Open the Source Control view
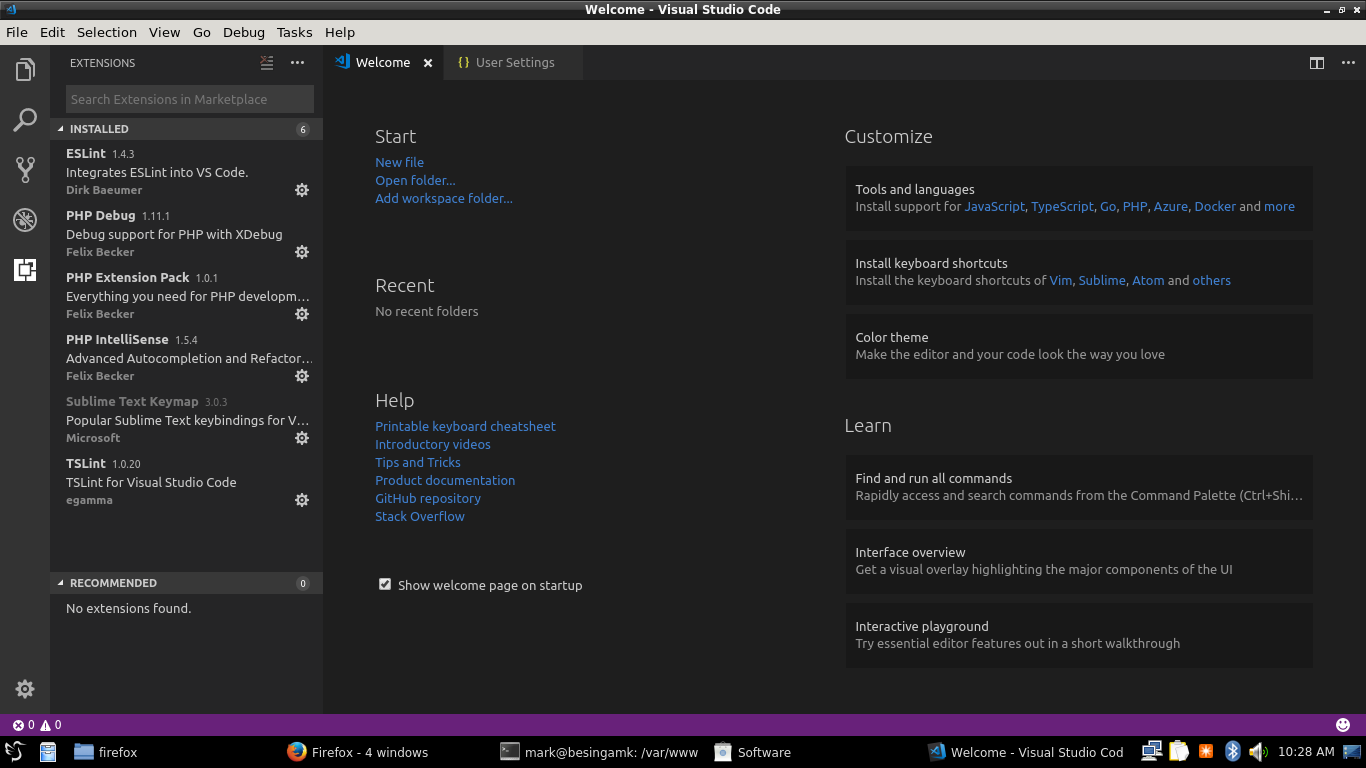 tap(25, 170)
